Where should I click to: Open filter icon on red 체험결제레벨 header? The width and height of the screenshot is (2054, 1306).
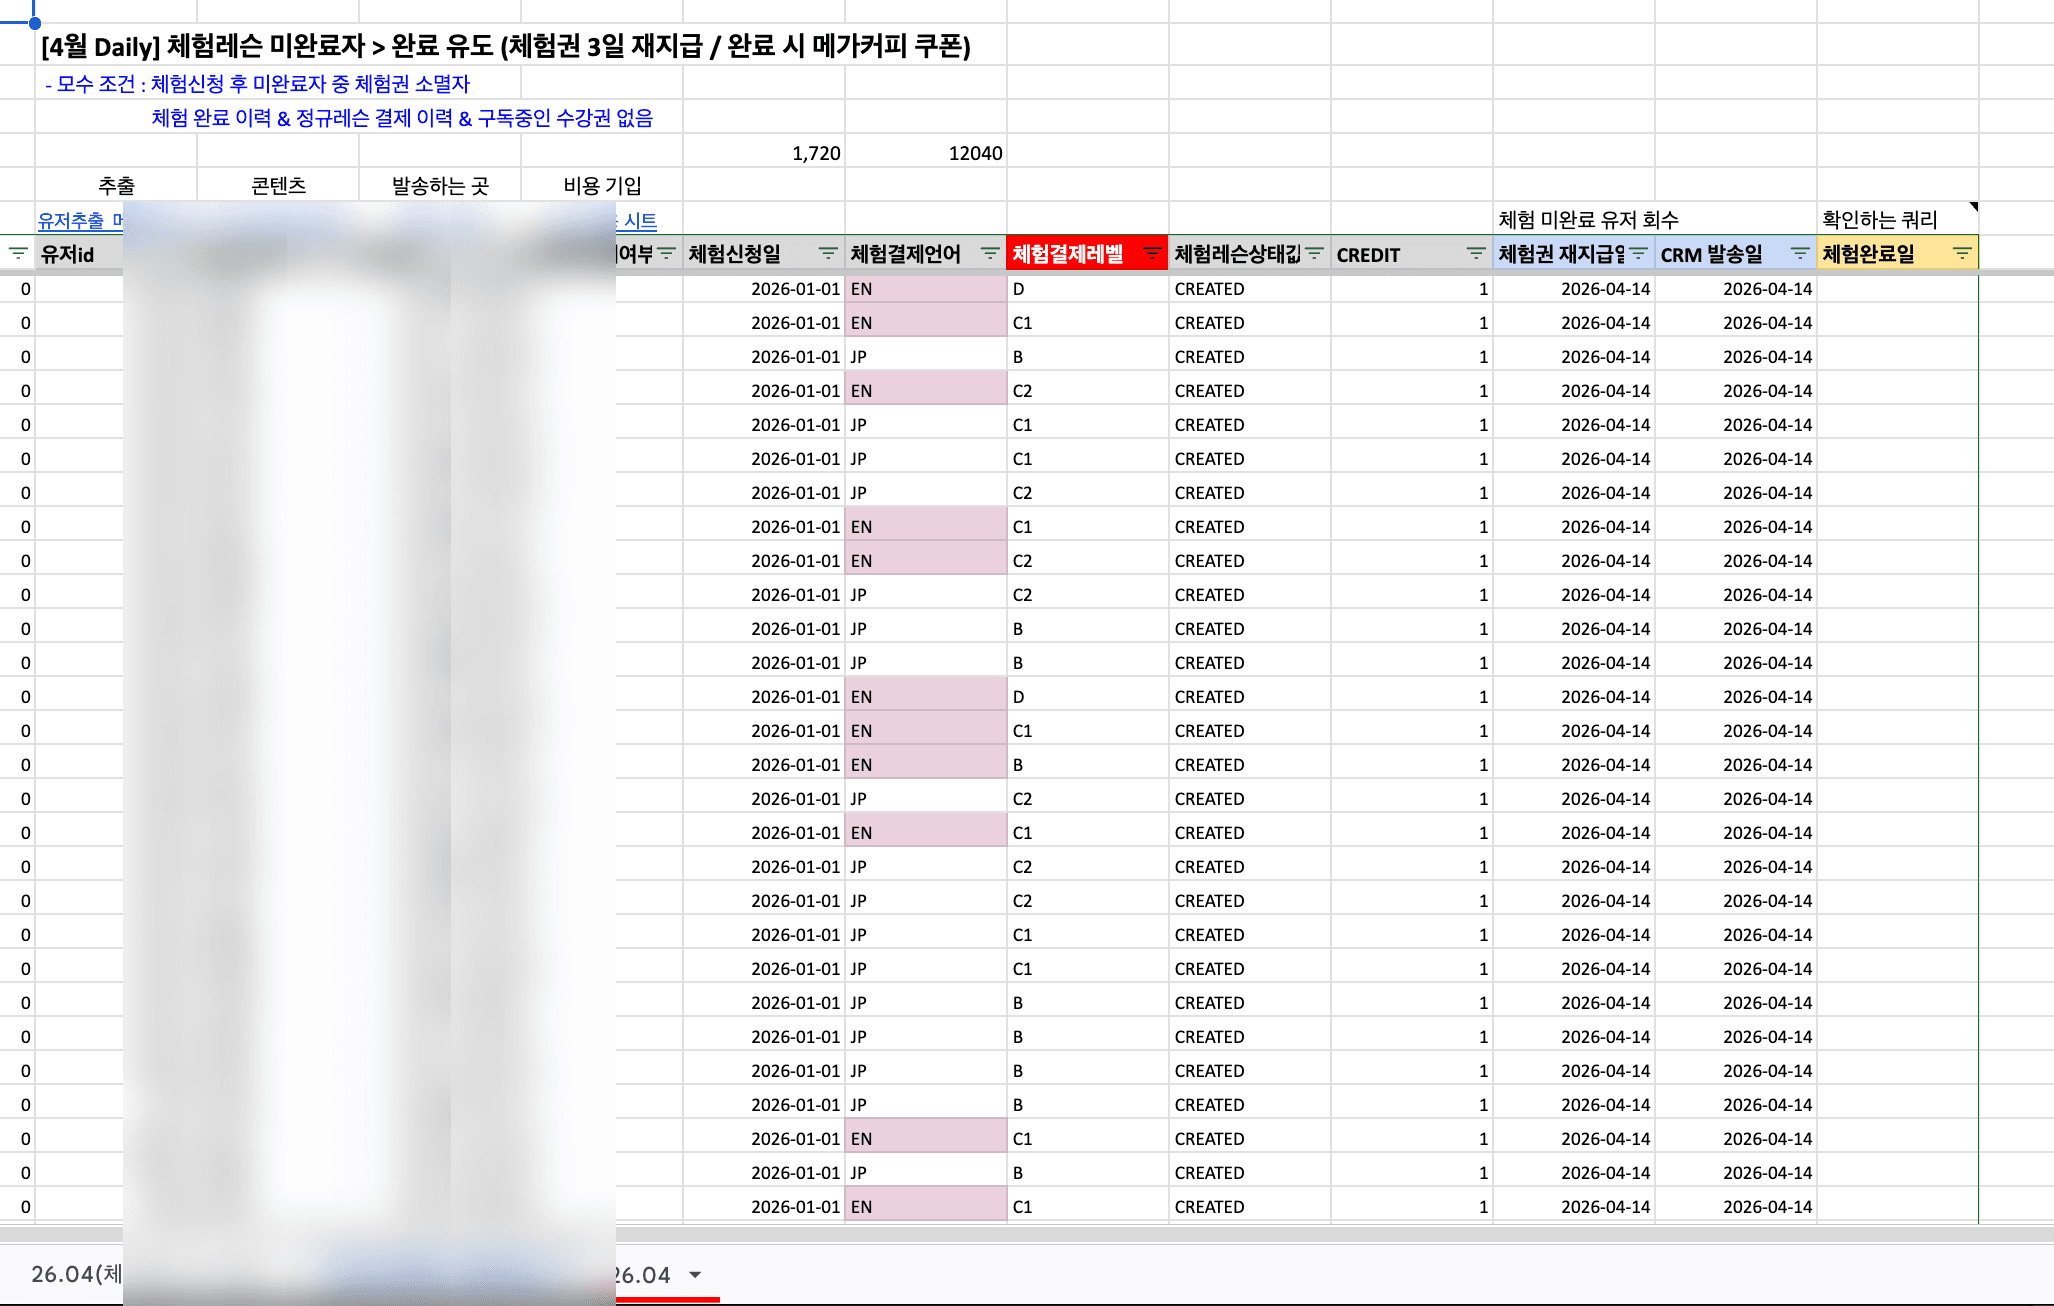pyautogui.click(x=1152, y=254)
